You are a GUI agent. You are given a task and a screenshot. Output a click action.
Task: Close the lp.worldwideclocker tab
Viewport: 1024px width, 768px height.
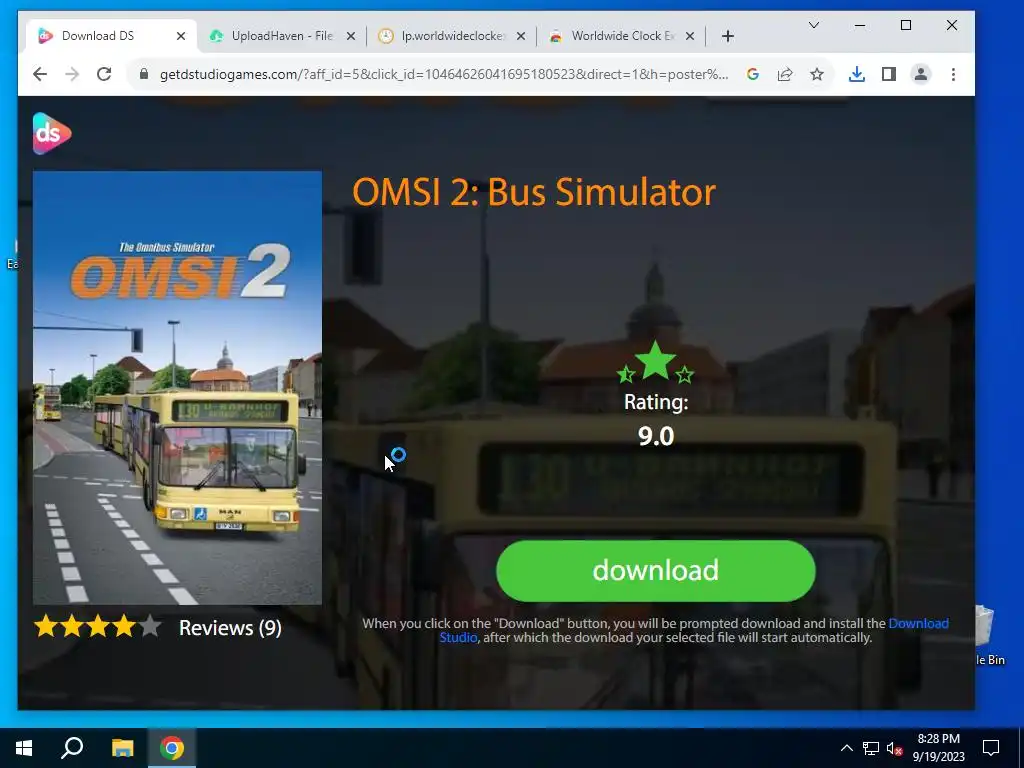[520, 36]
